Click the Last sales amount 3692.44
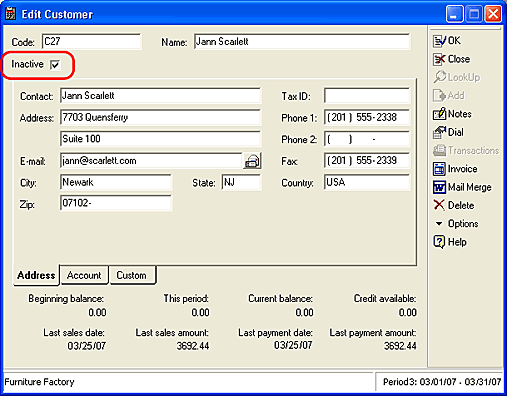This screenshot has height=396, width=507. pos(193,346)
